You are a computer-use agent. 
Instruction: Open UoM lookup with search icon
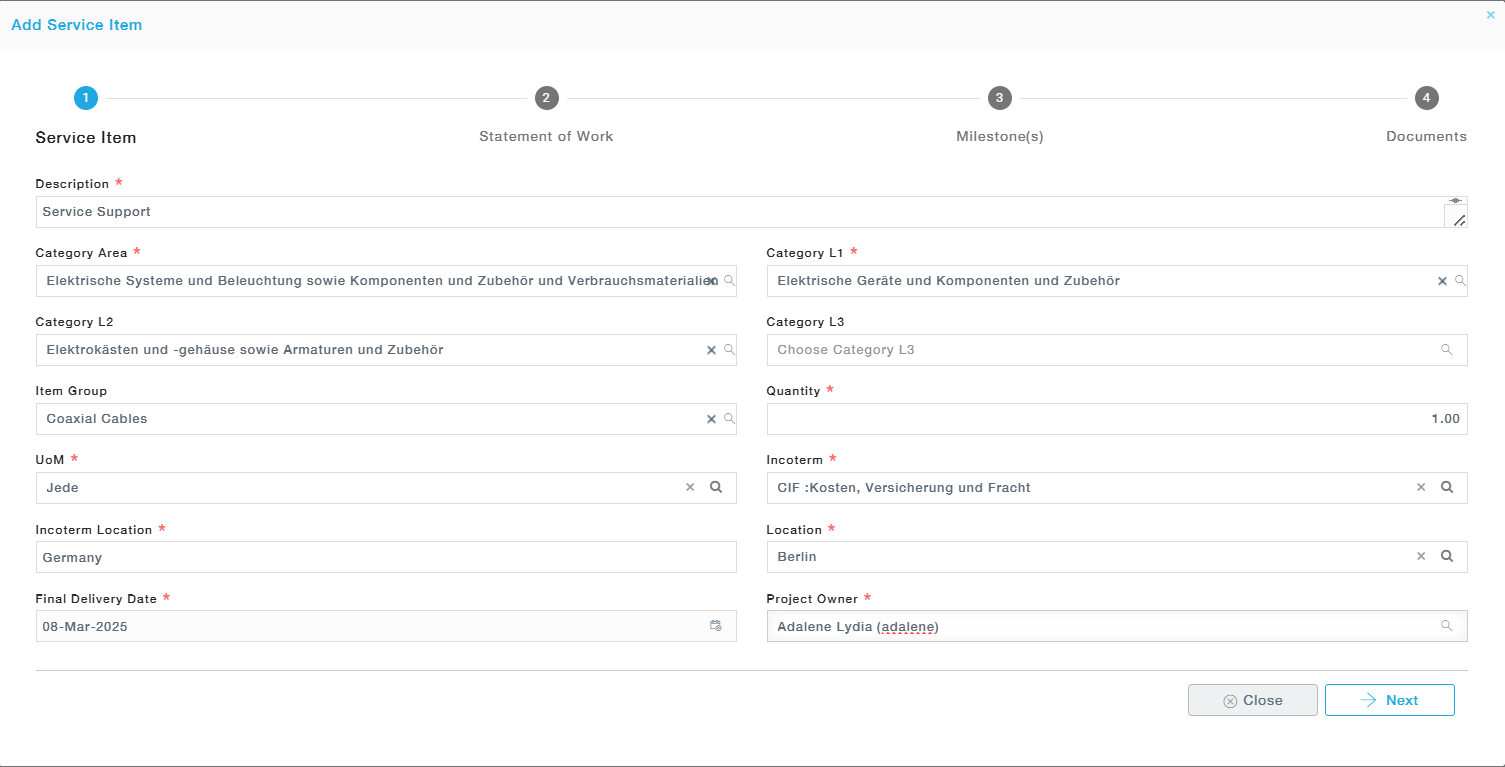click(x=716, y=487)
